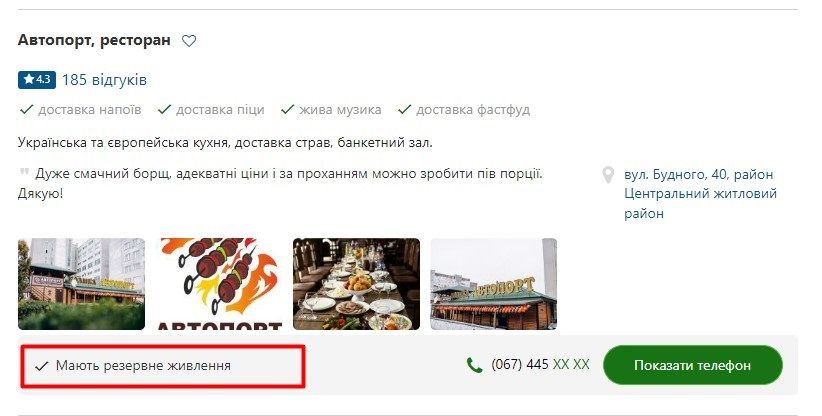The width and height of the screenshot is (822, 416).
Task: Open banquet table photo thumbnail
Action: 356,284
